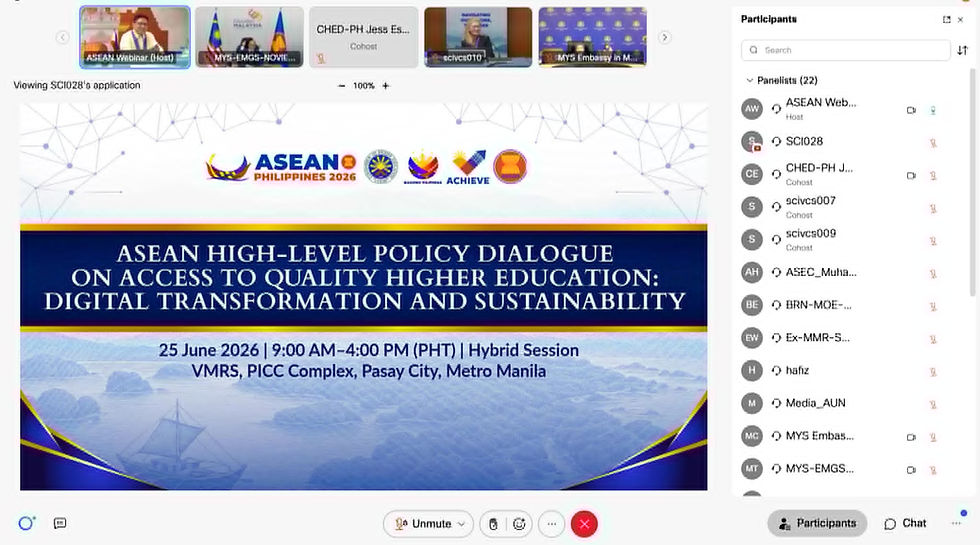The image size is (980, 545).
Task: Click the shared ASEAN Policy Dialogue slide
Action: point(364,296)
